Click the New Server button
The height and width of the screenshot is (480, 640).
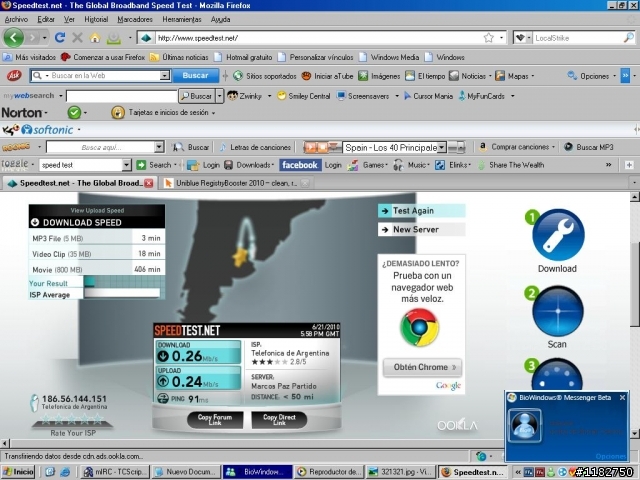click(422, 229)
